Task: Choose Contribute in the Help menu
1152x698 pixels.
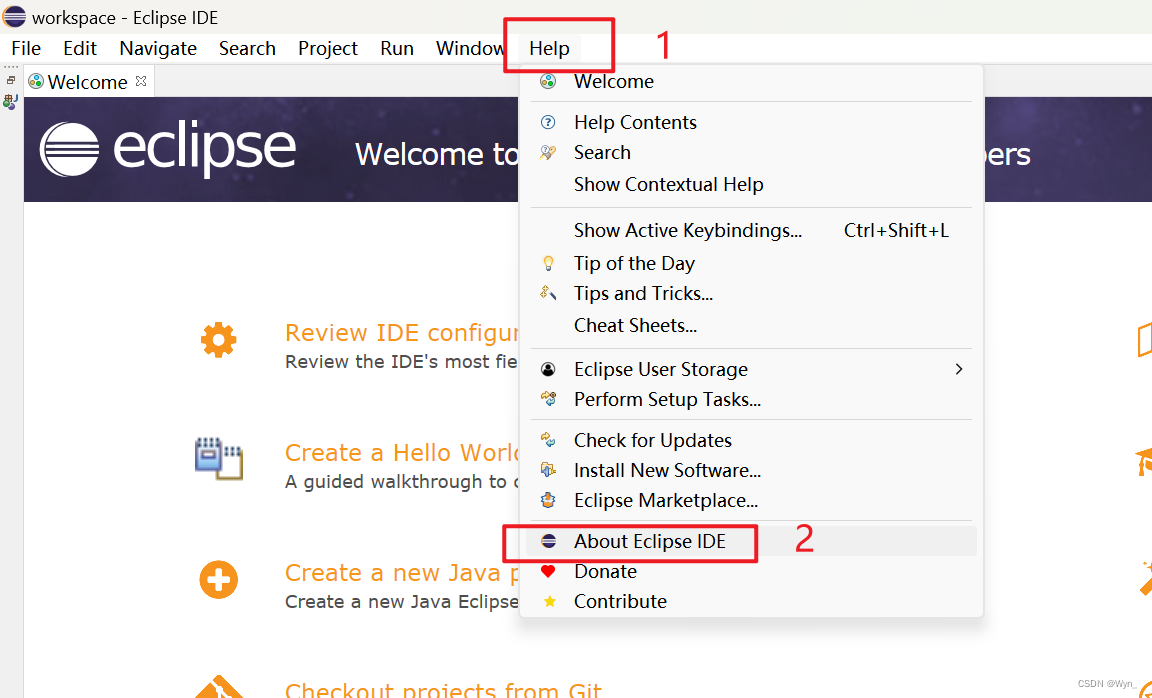Action: click(751, 601)
